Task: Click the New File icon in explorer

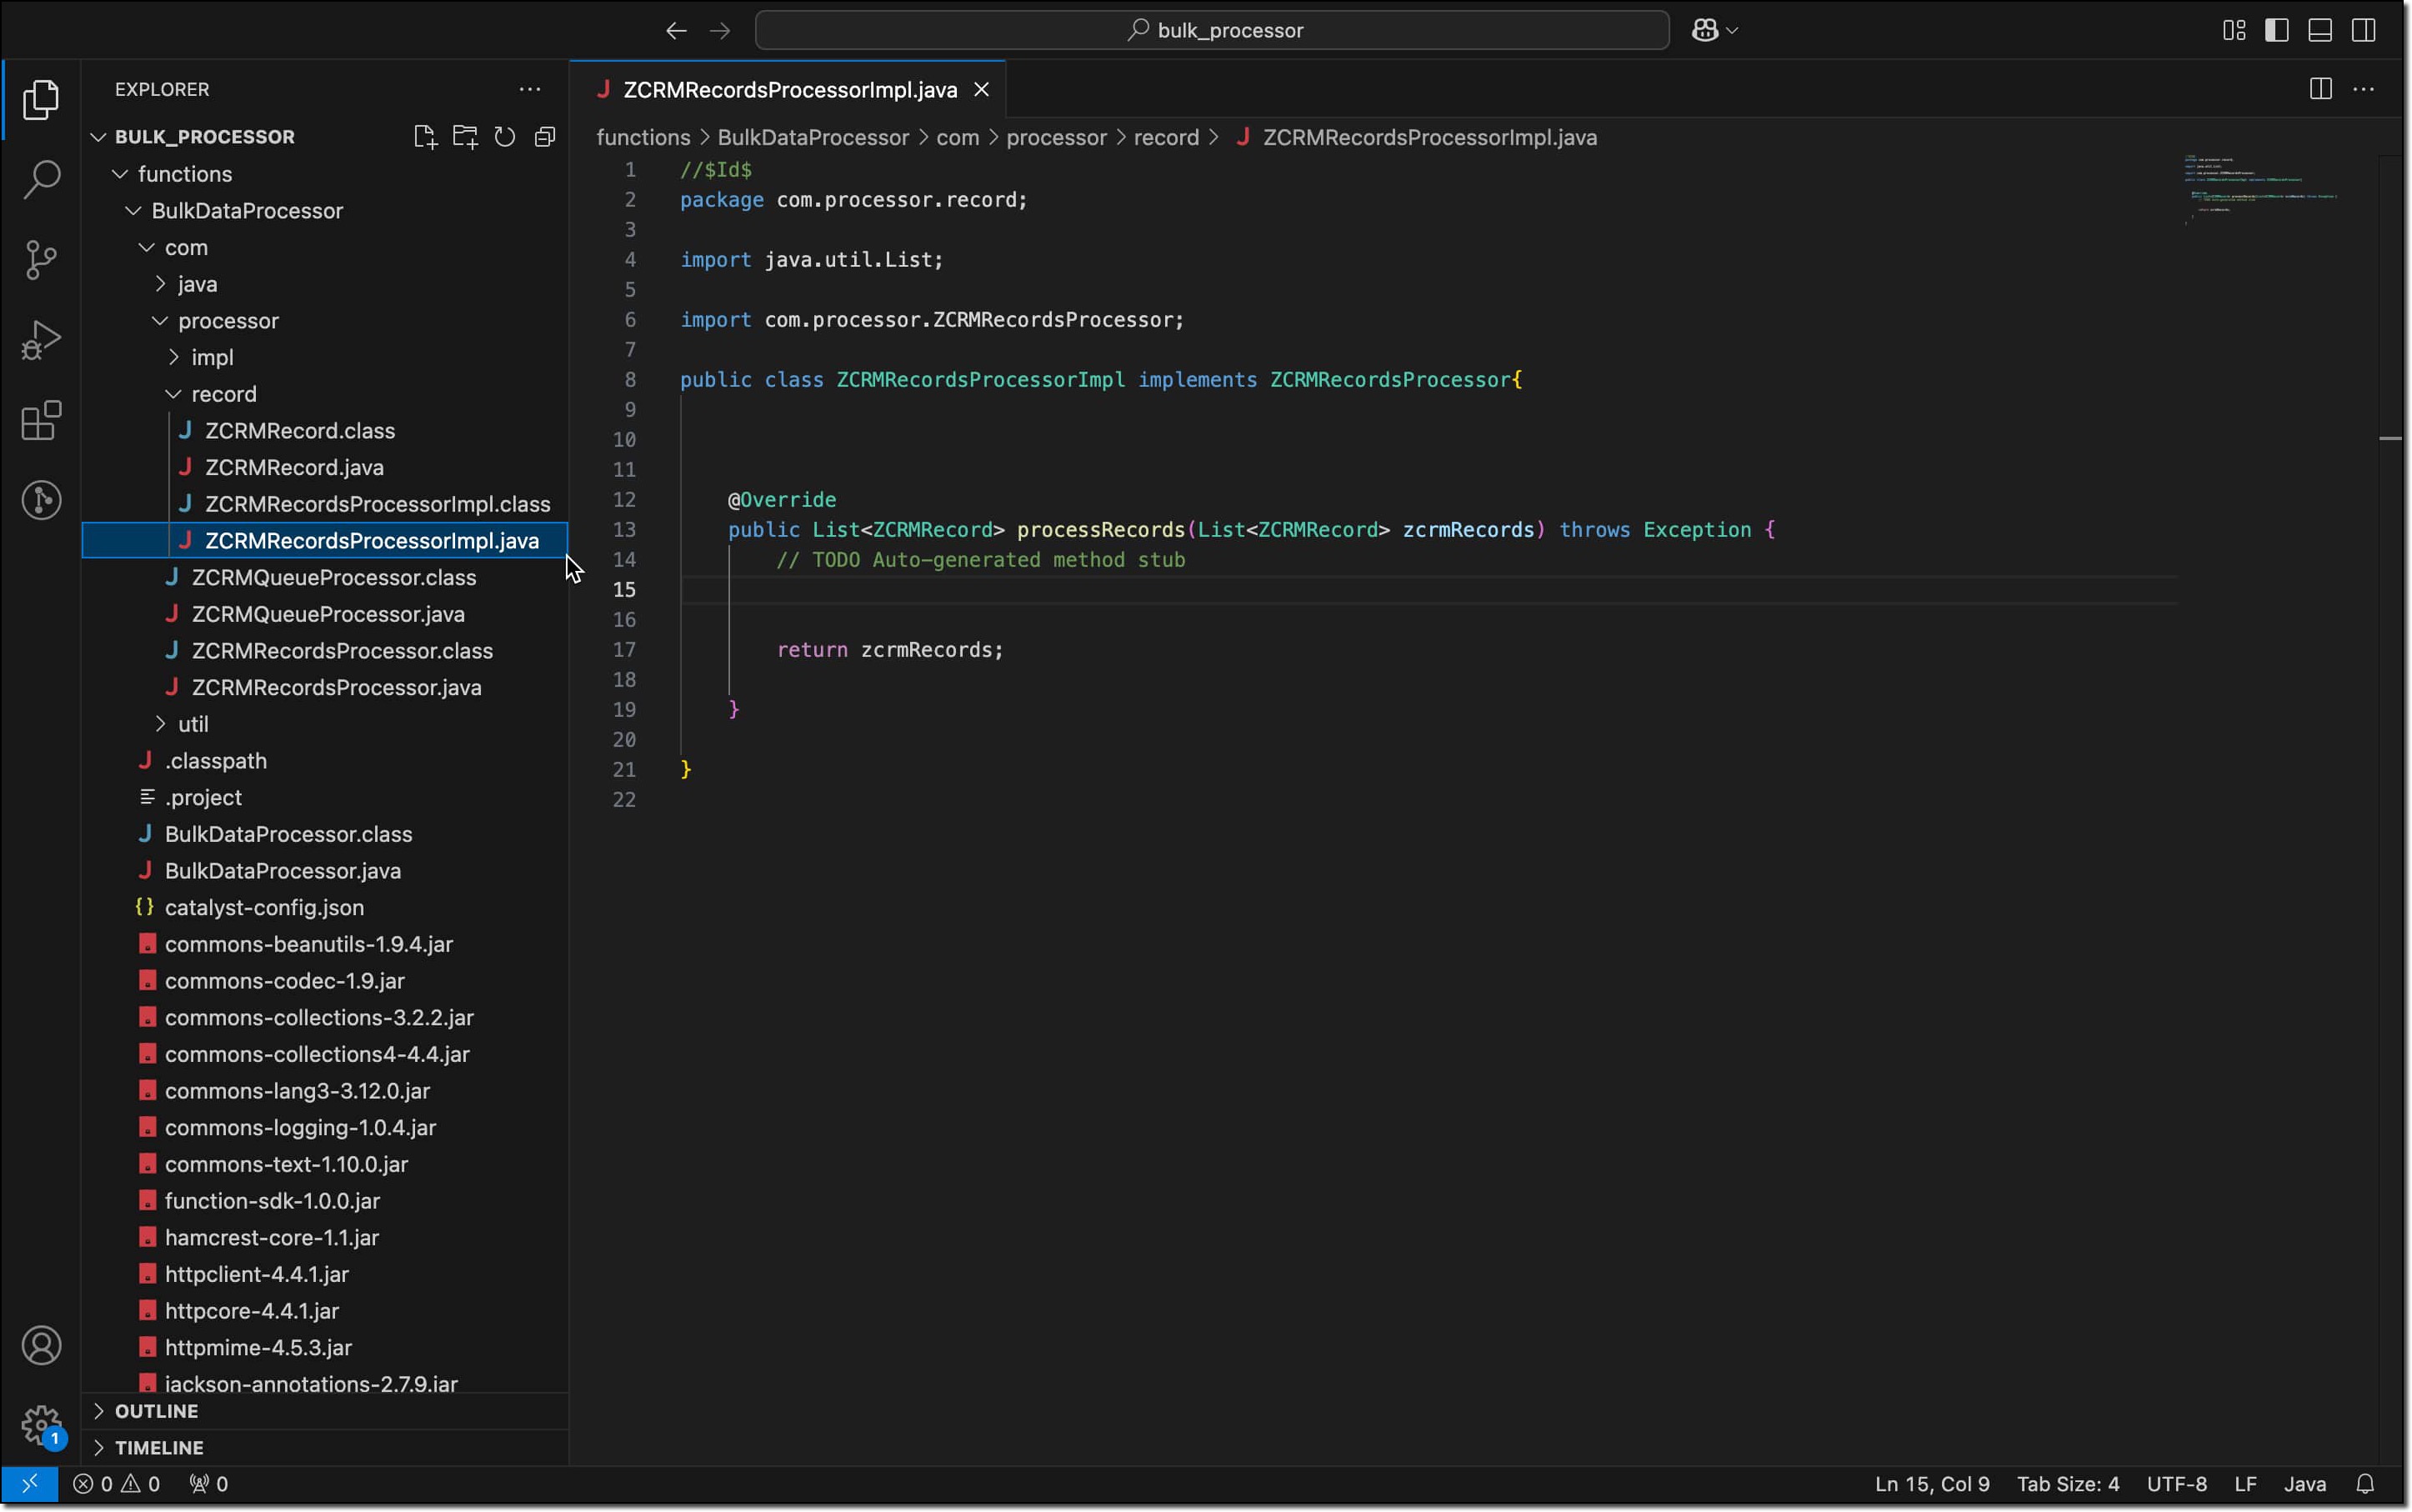Action: coord(425,137)
